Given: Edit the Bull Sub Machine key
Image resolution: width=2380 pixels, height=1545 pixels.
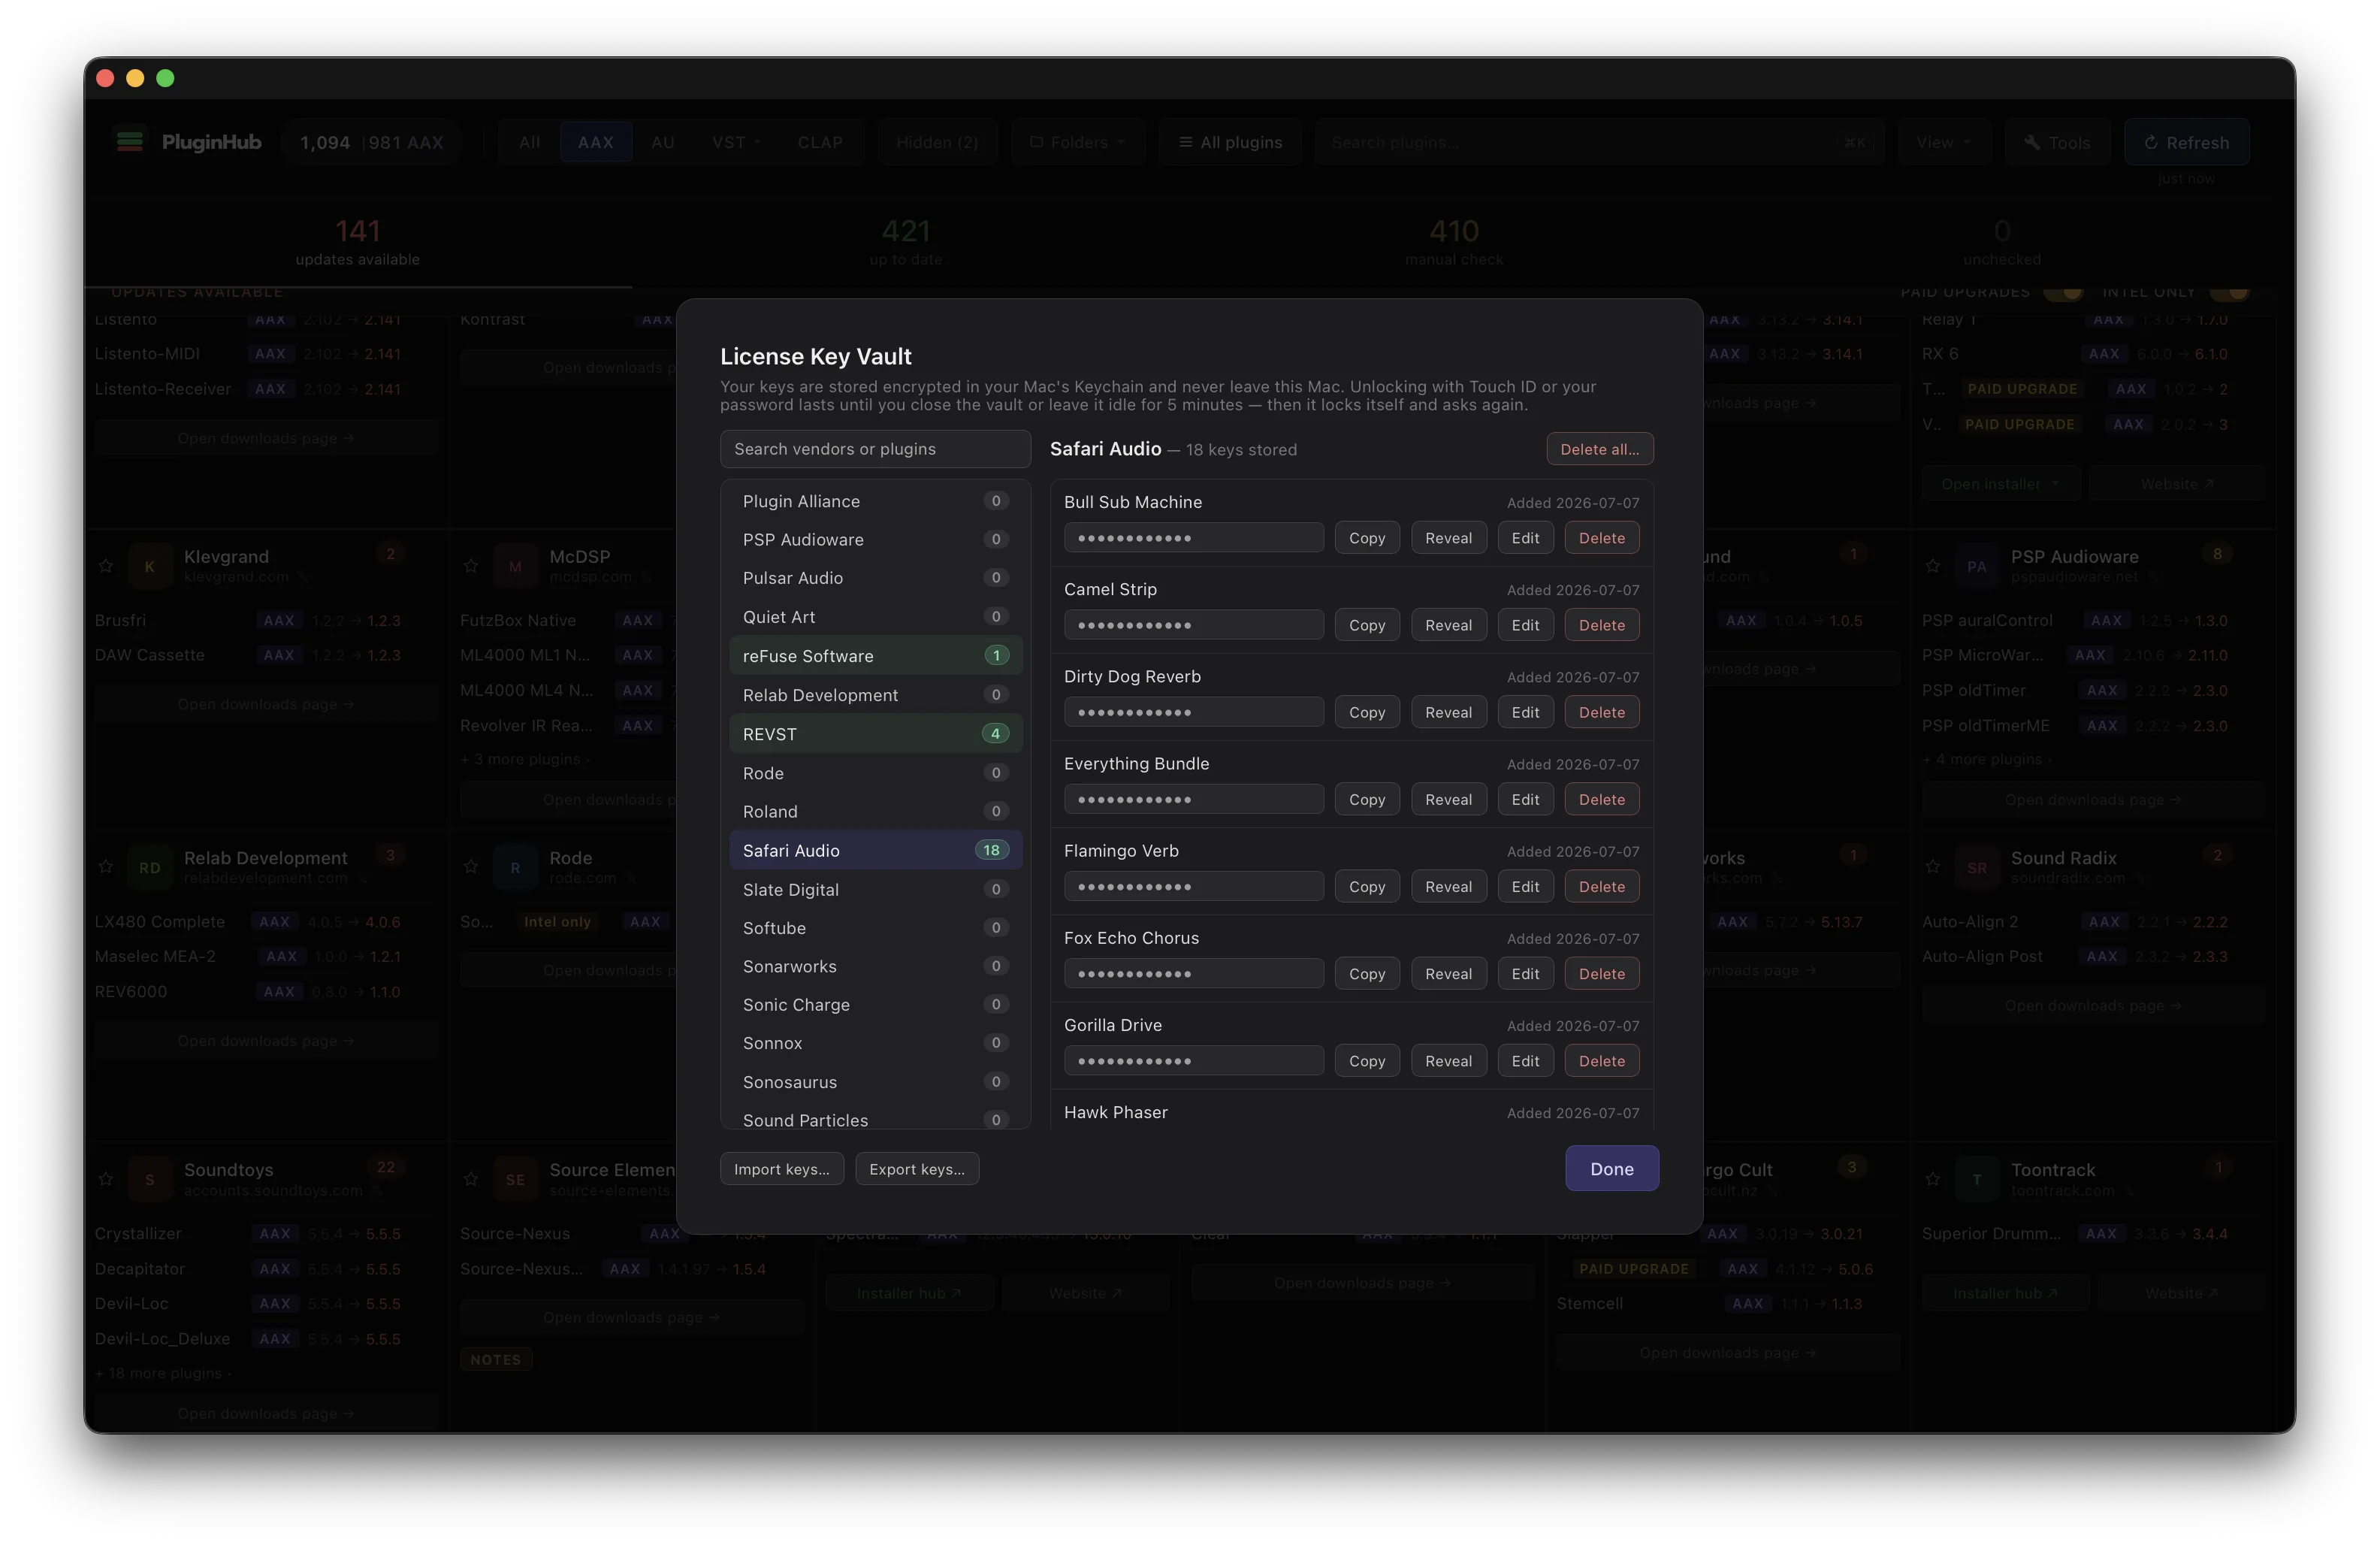Looking at the screenshot, I should pos(1525,537).
